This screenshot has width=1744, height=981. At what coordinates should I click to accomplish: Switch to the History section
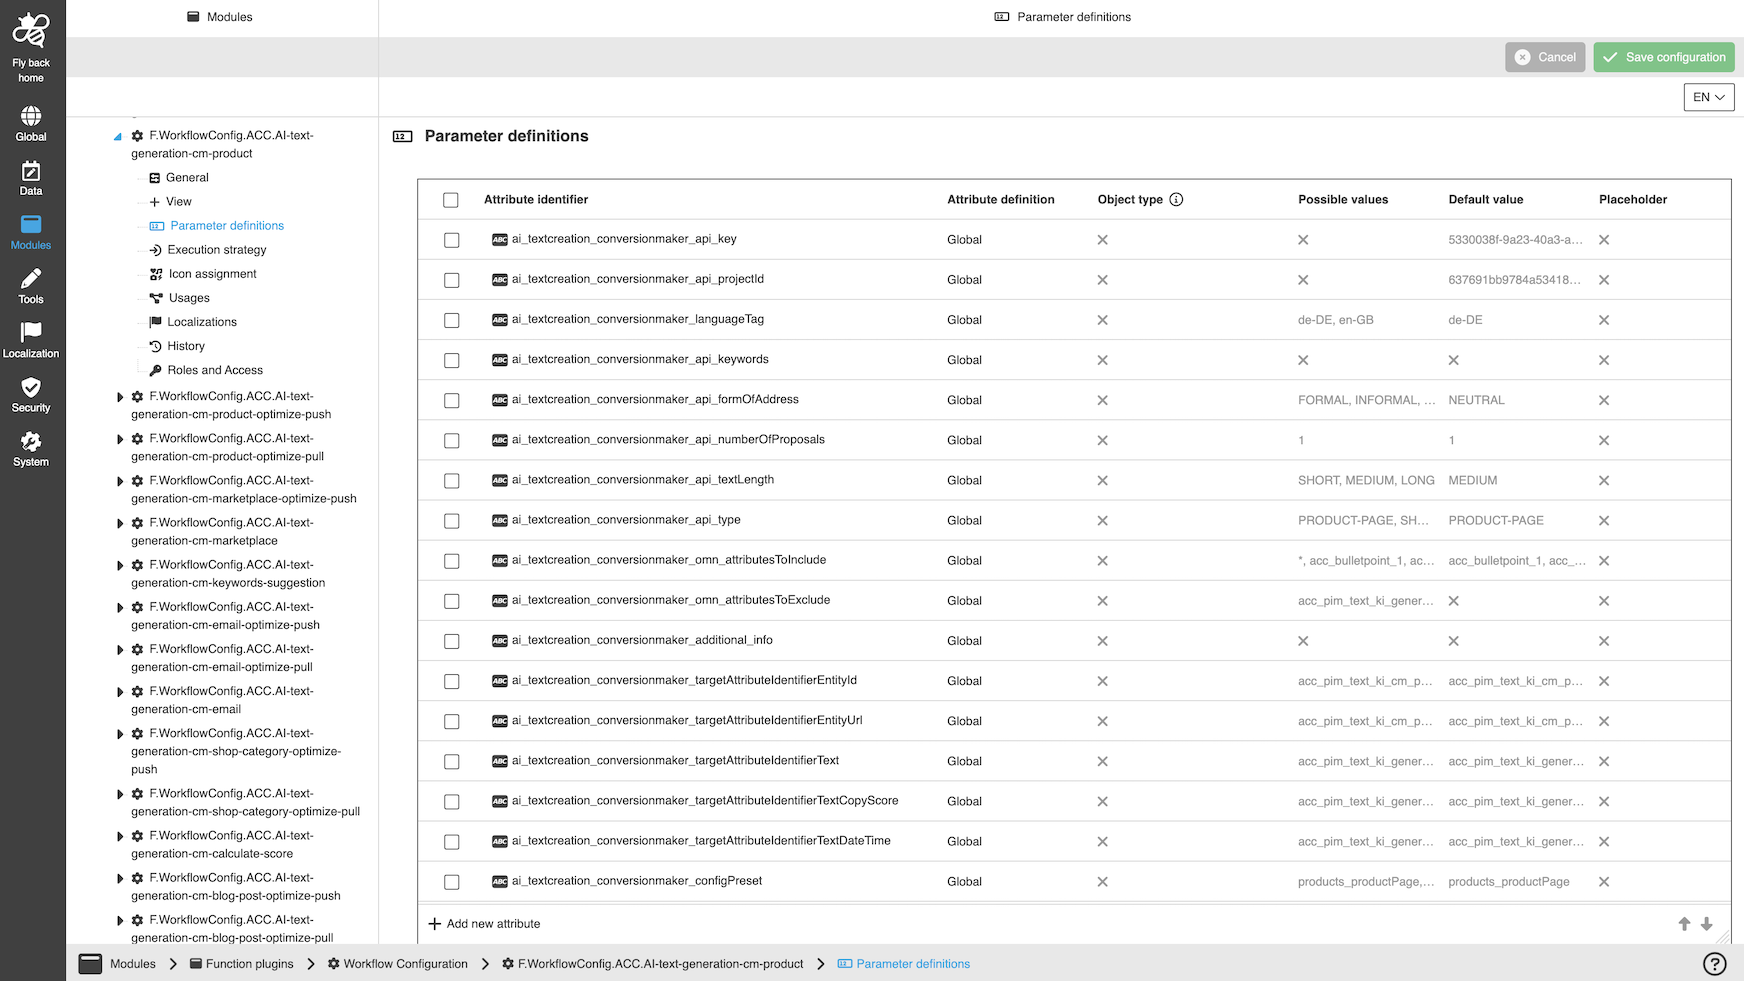pyautogui.click(x=186, y=345)
